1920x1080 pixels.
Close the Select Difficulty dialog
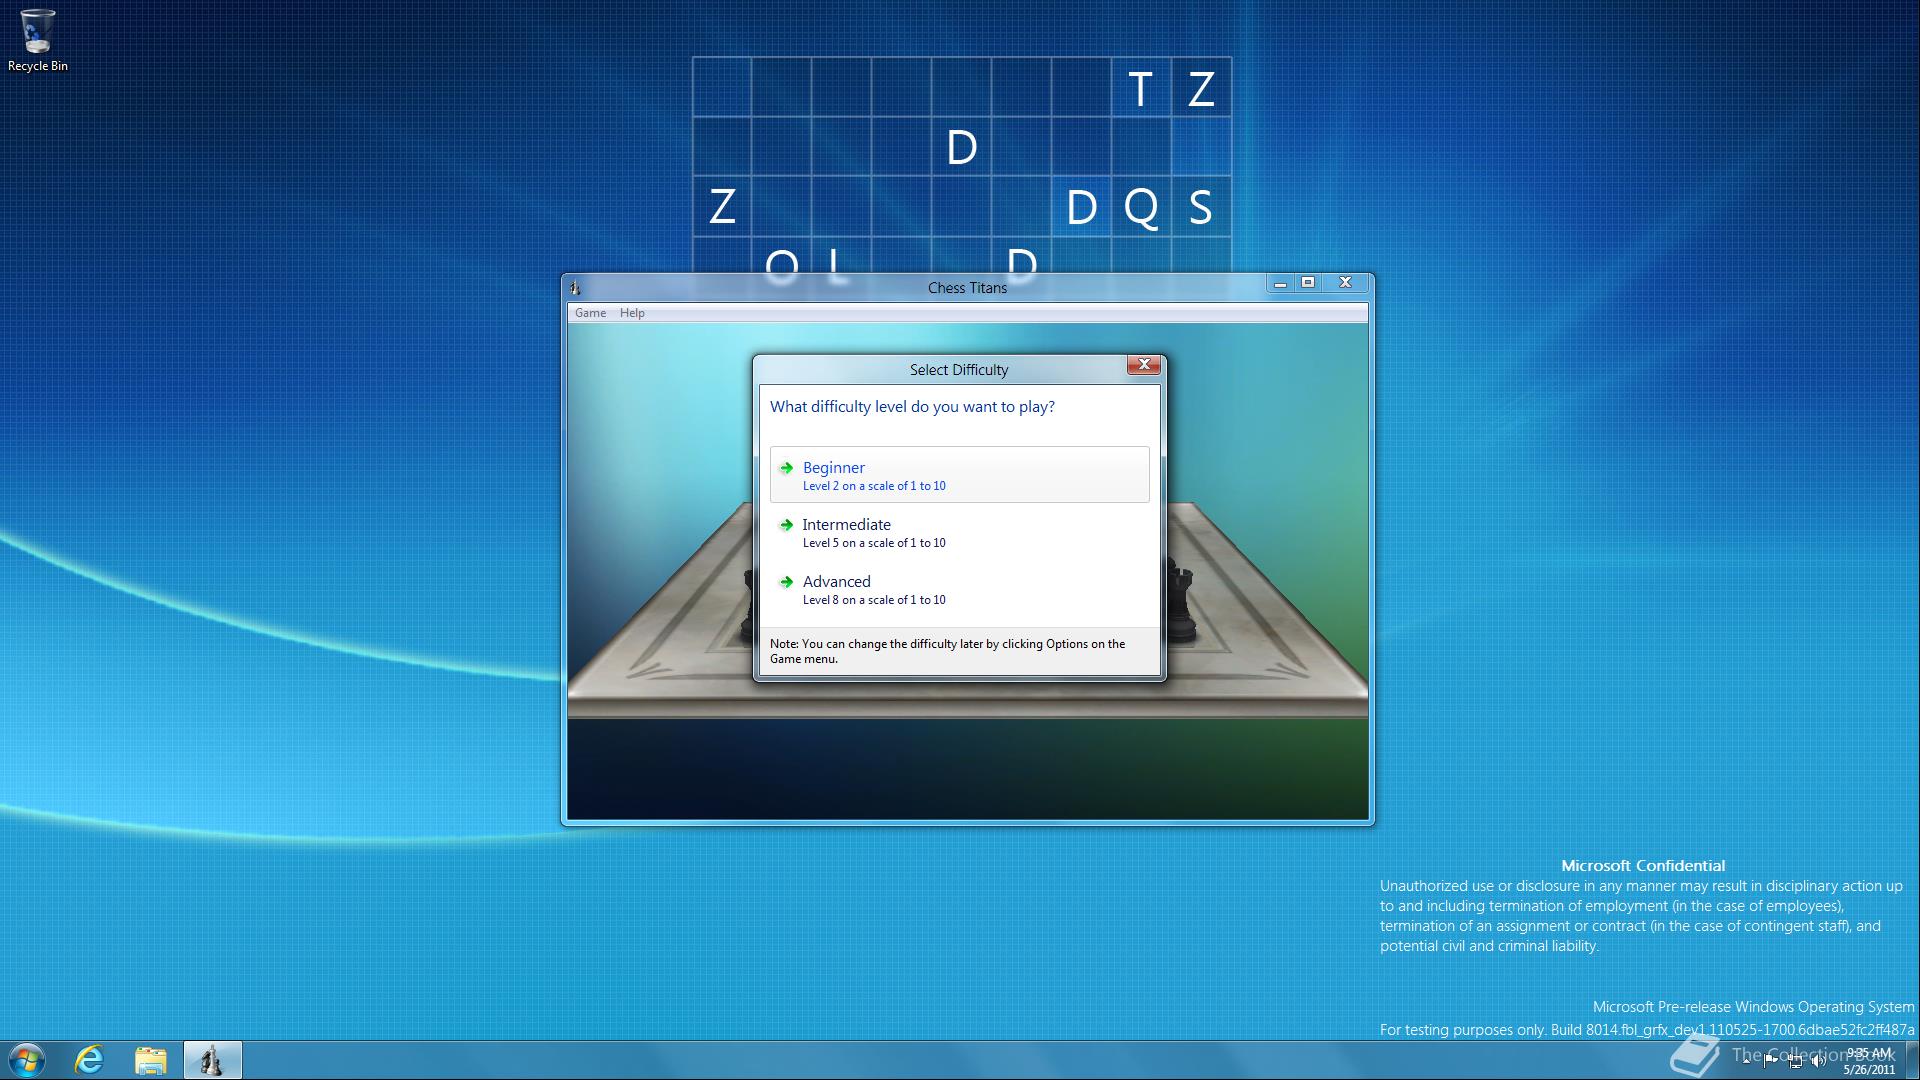click(1144, 365)
